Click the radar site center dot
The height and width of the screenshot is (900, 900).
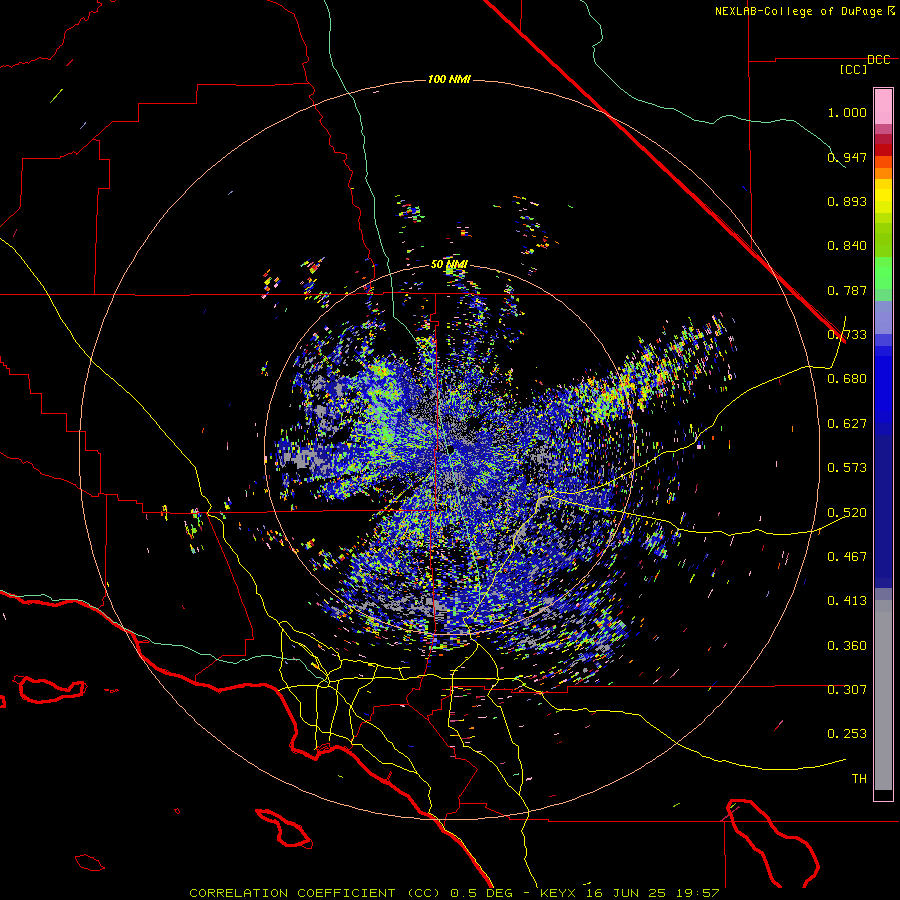[x=451, y=449]
